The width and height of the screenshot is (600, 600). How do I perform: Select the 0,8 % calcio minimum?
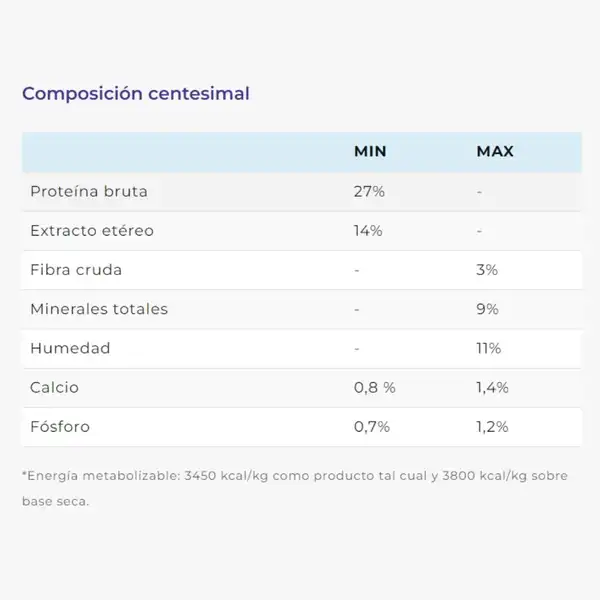(375, 388)
